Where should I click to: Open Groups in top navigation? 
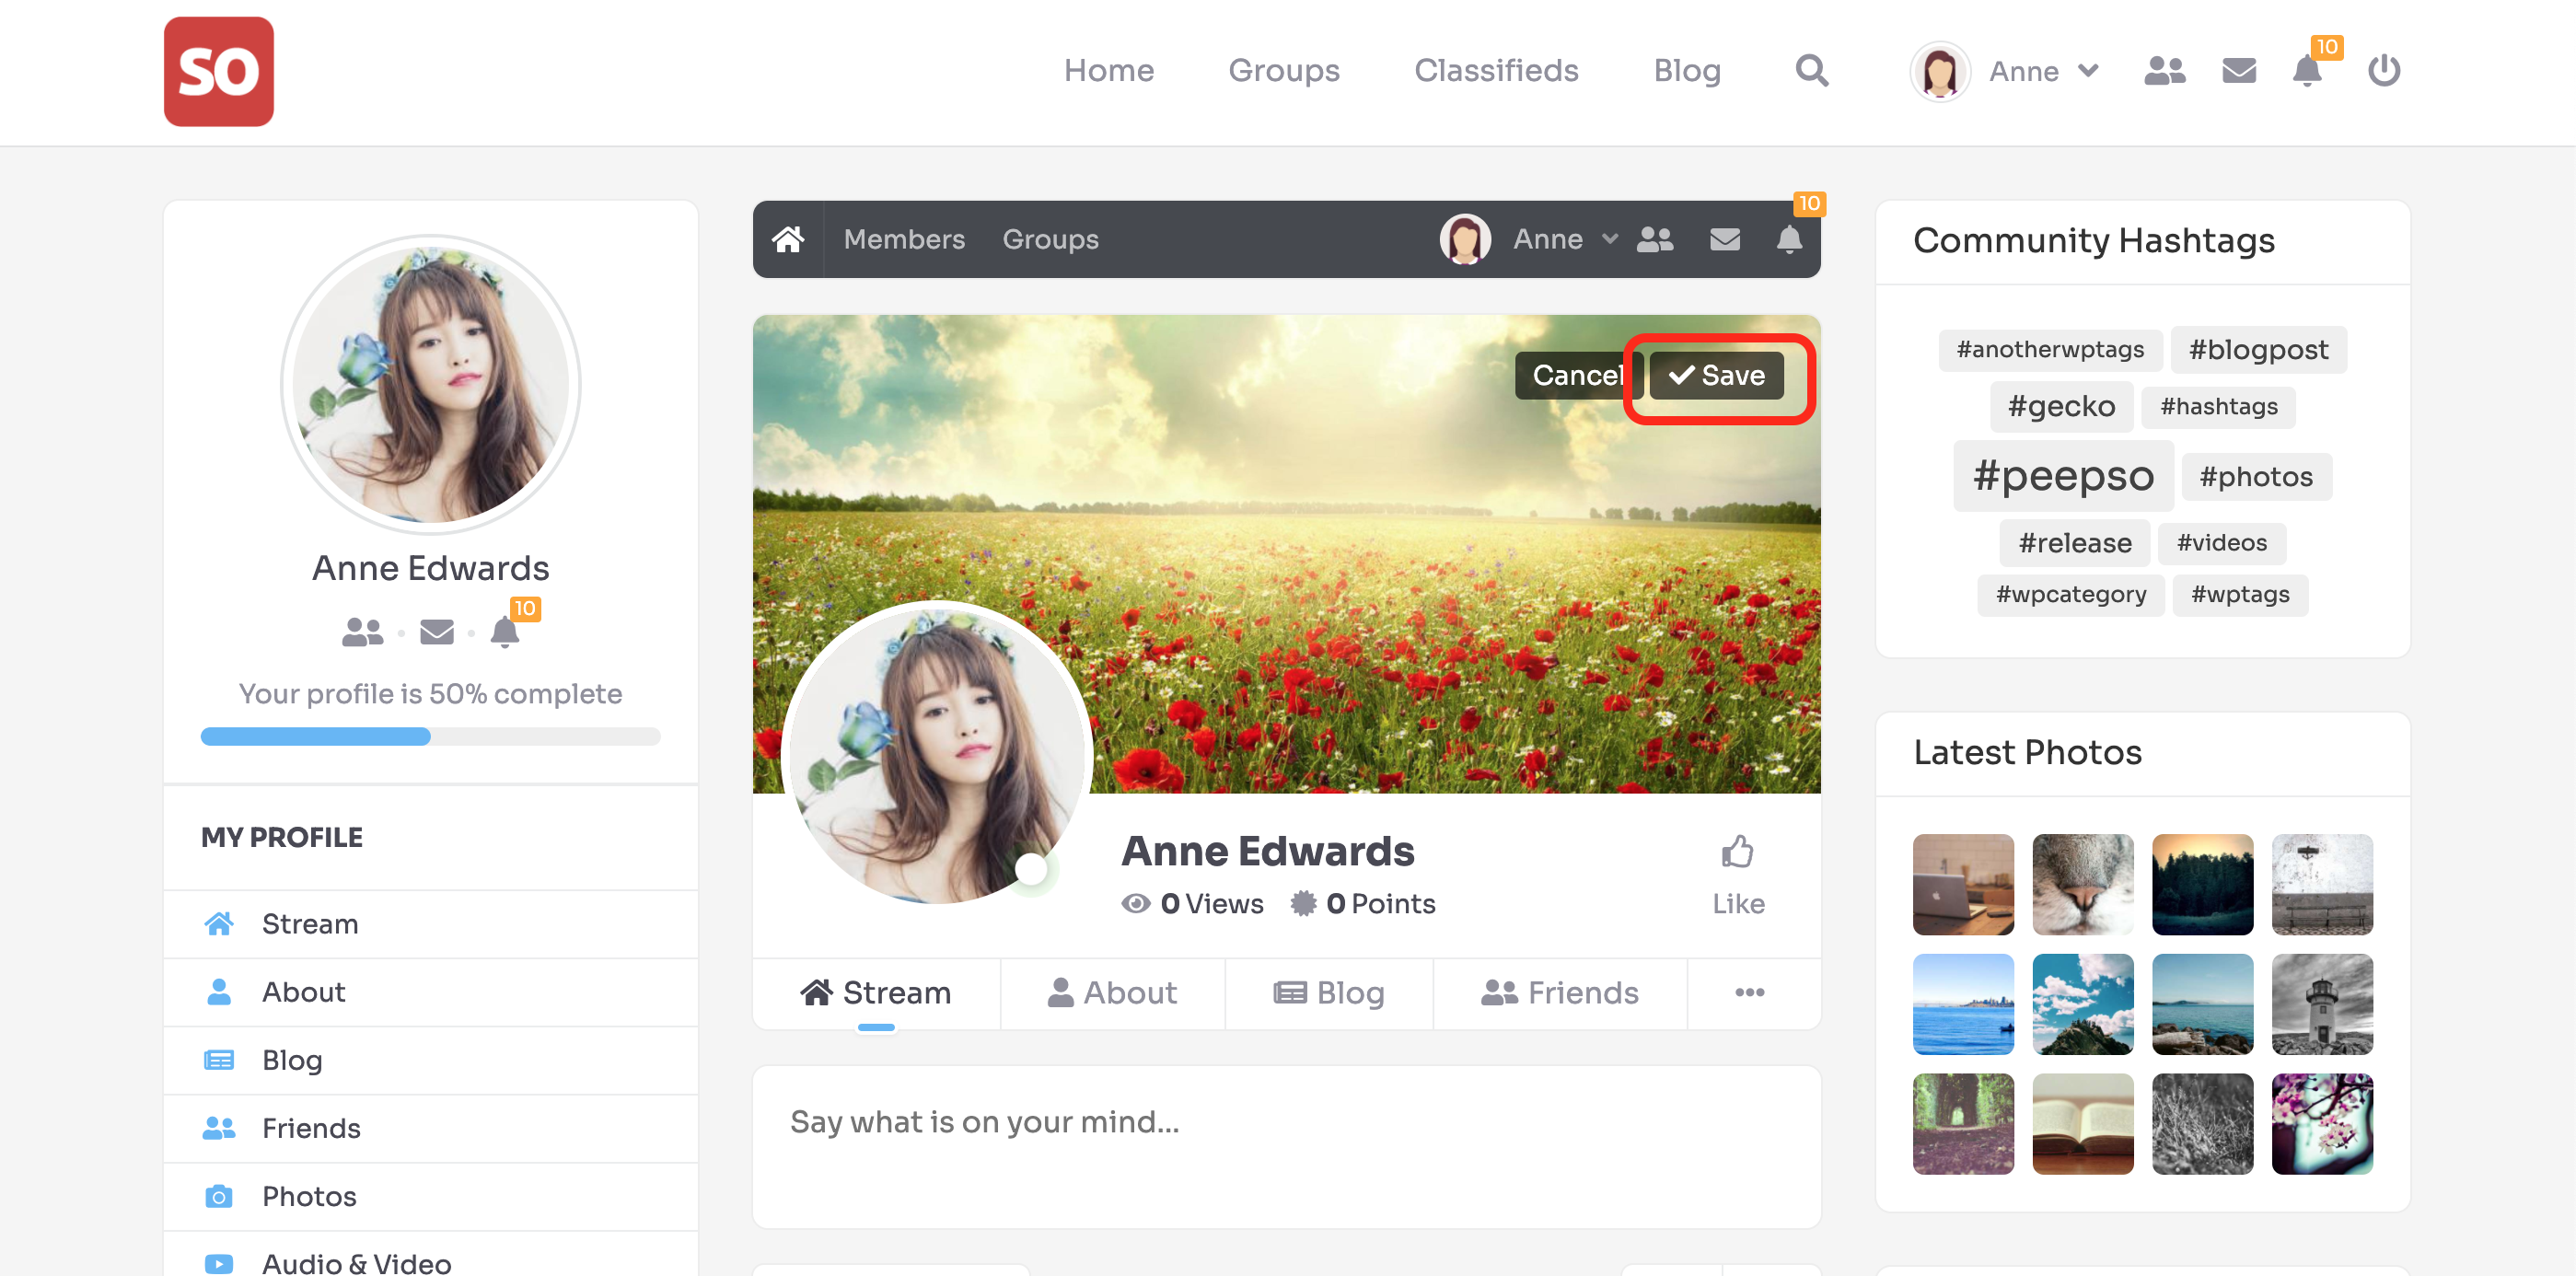1283,71
